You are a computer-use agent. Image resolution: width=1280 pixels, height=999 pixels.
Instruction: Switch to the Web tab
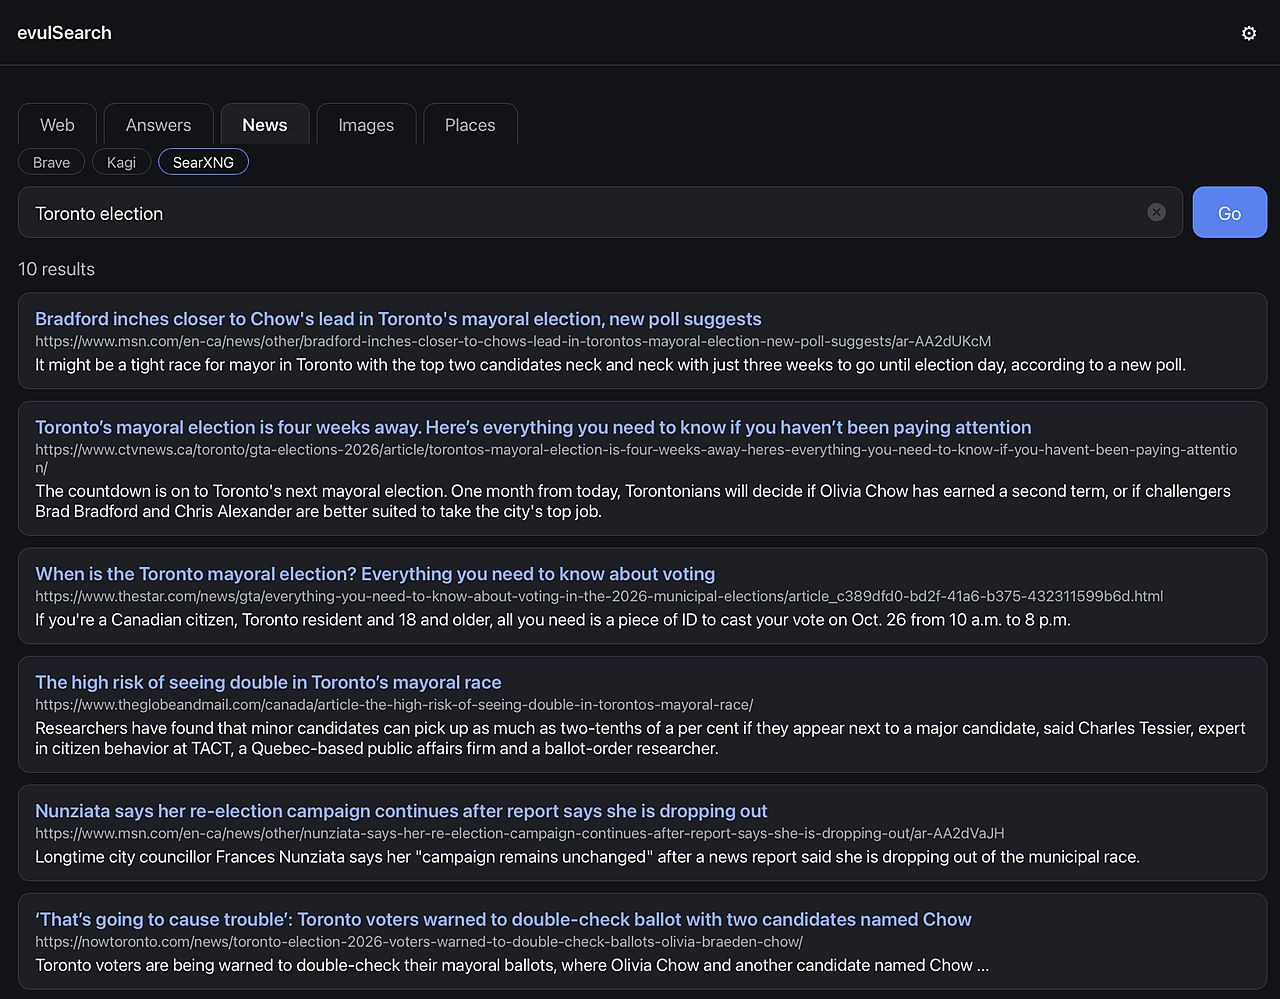pyautogui.click(x=57, y=125)
